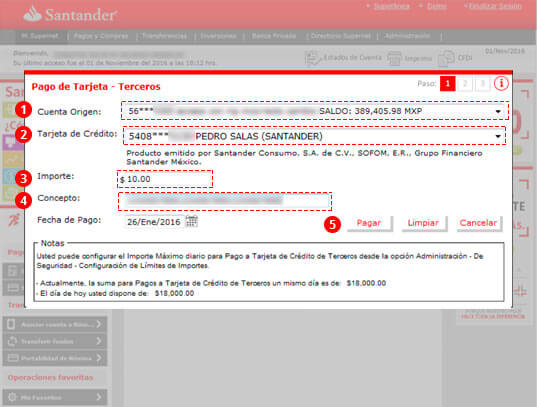Click the CFDI documents icon
The image size is (537, 407).
click(x=447, y=58)
